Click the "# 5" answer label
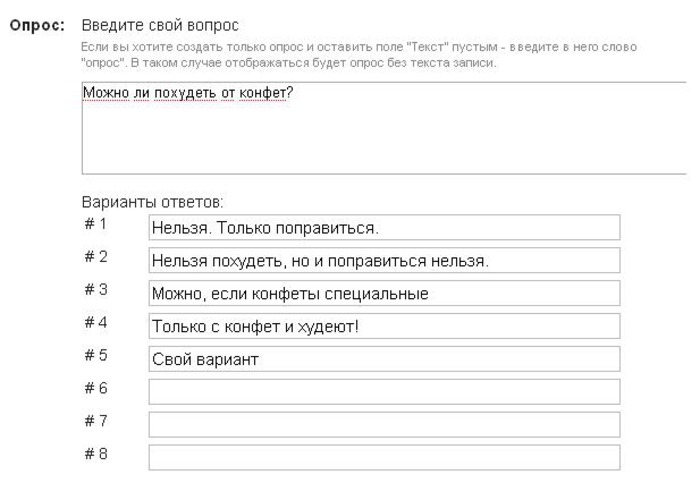 pyautogui.click(x=96, y=355)
